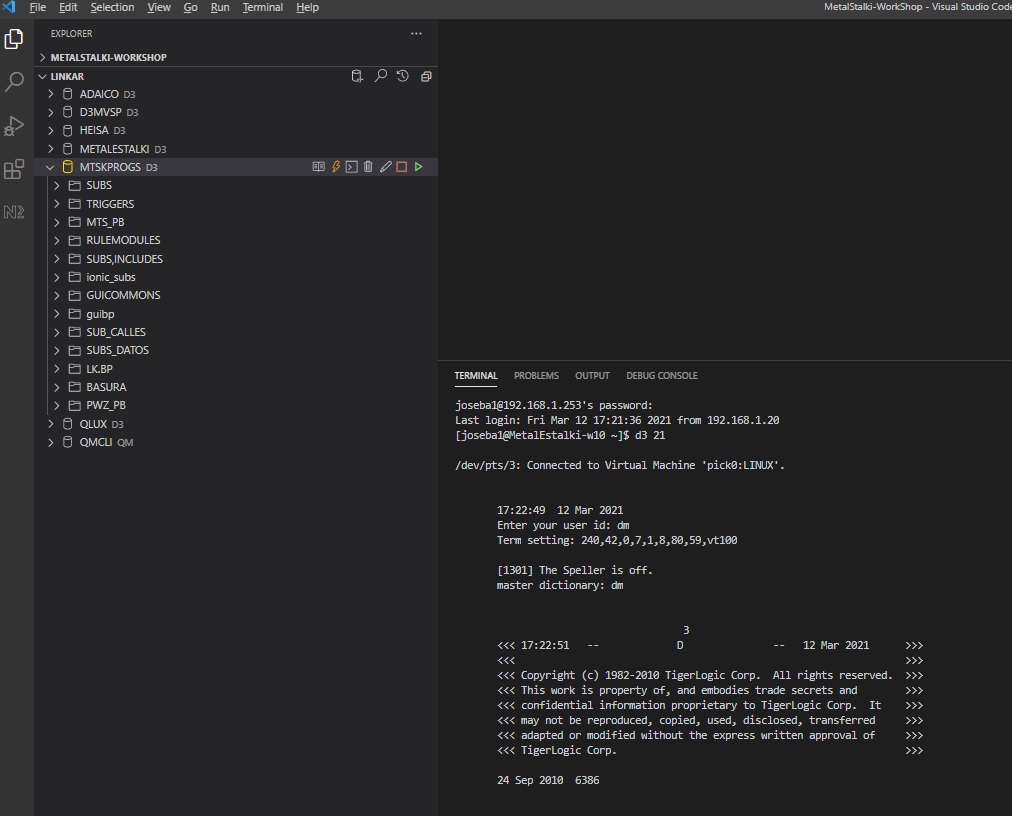
Task: Switch to the TERMINAL panel tab
Action: [476, 376]
